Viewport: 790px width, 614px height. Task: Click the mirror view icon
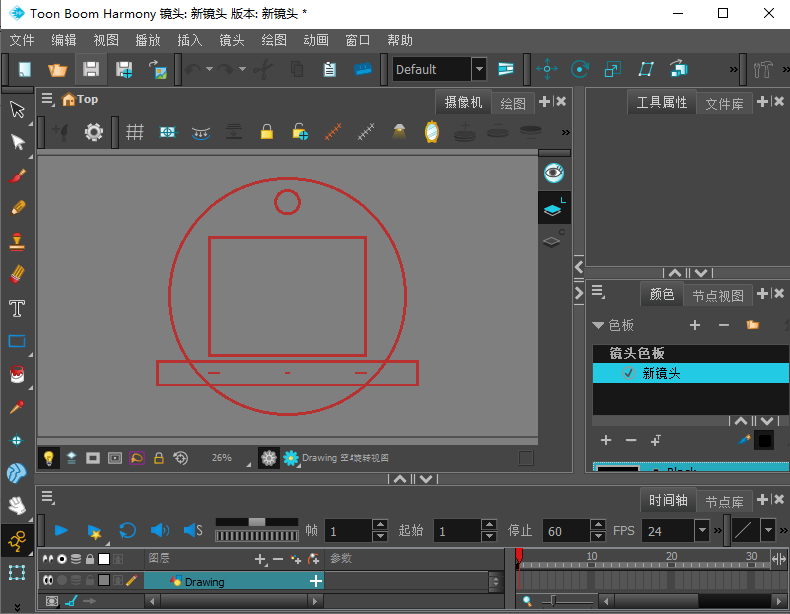pos(432,132)
